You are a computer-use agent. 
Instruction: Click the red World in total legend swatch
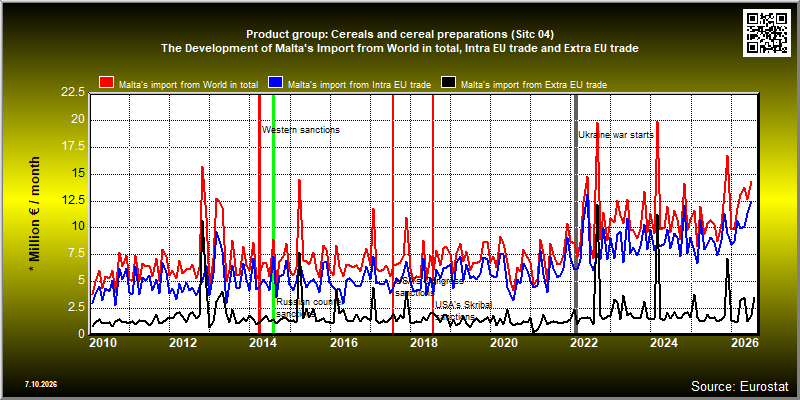pos(106,83)
